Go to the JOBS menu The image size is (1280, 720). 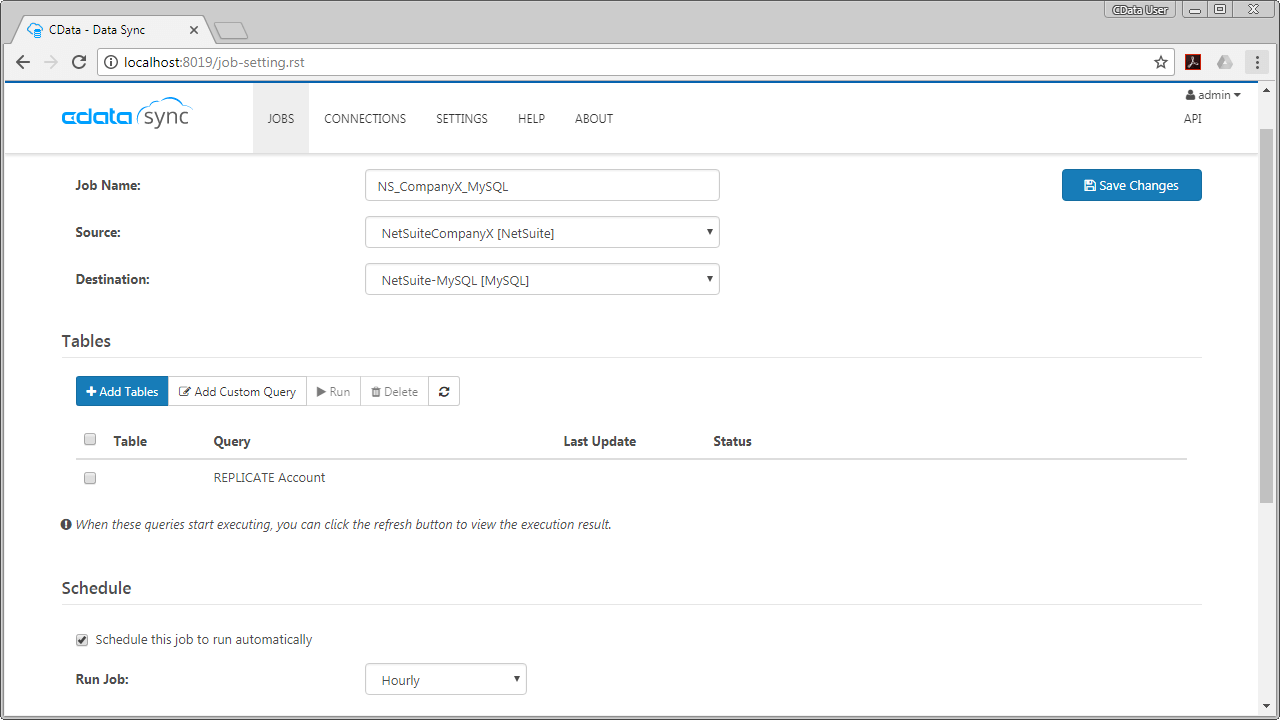[281, 118]
